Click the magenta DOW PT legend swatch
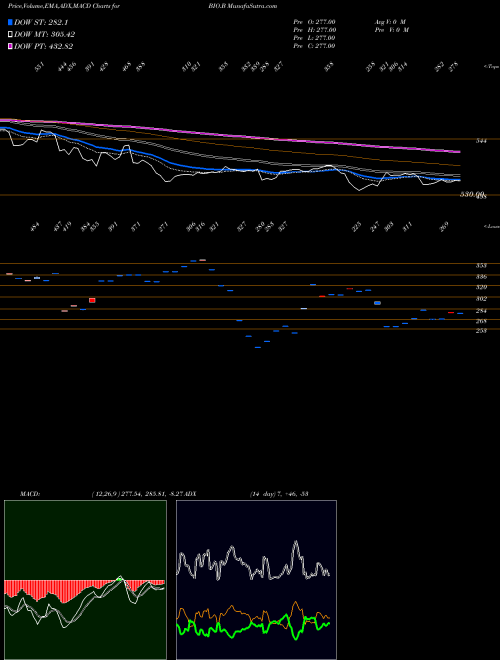 tap(10, 46)
